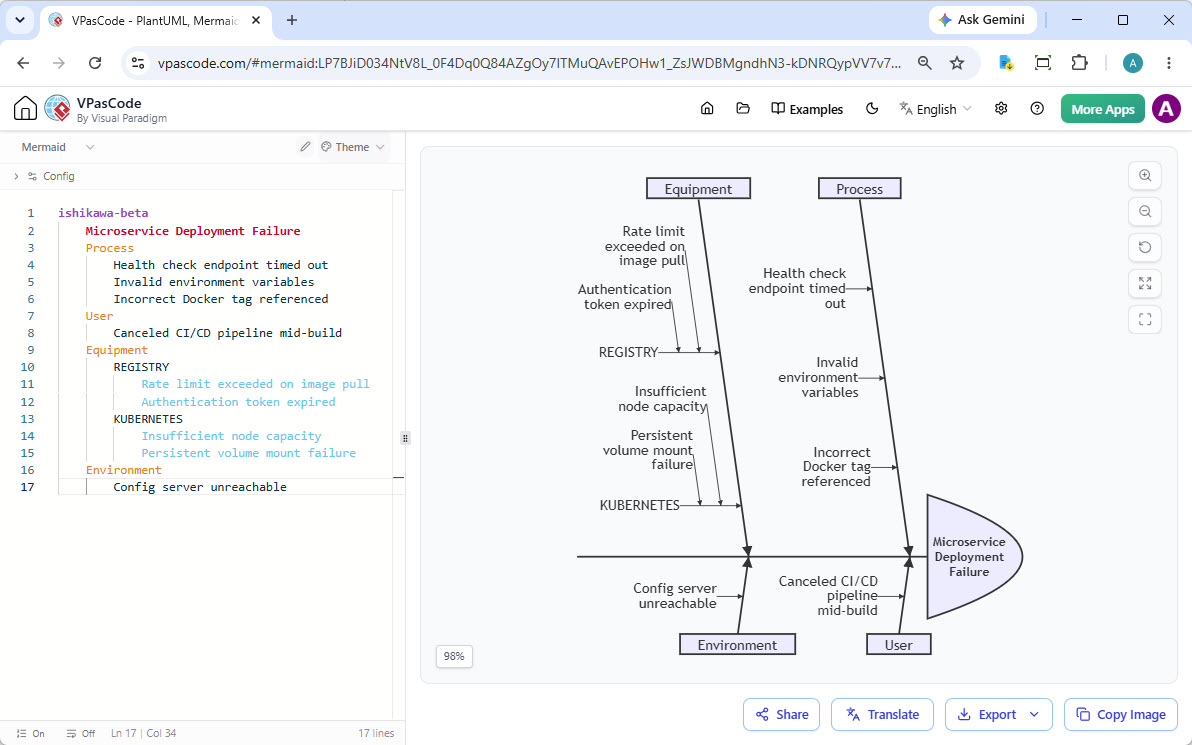
Task: Click the Translate button
Action: point(882,715)
